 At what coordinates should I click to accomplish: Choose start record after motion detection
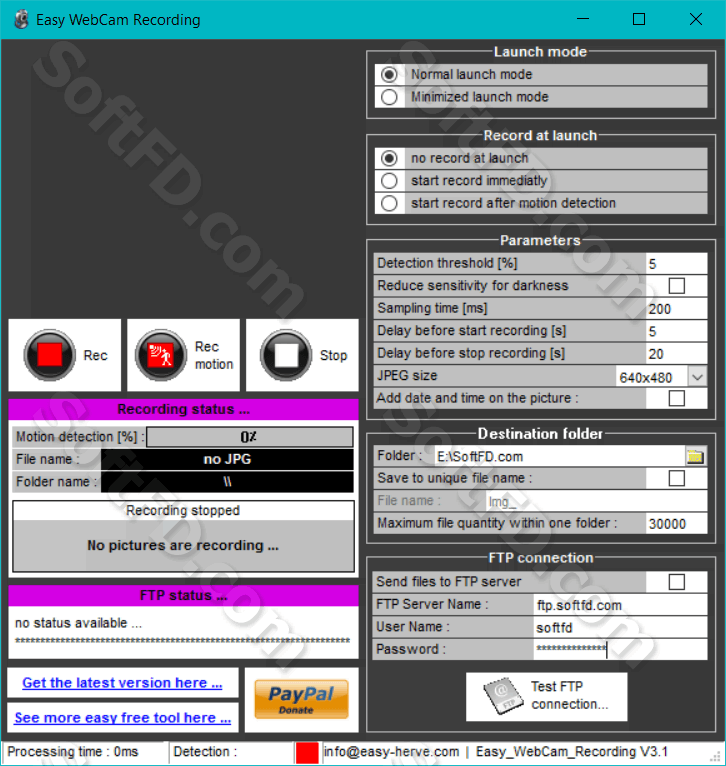[x=389, y=203]
